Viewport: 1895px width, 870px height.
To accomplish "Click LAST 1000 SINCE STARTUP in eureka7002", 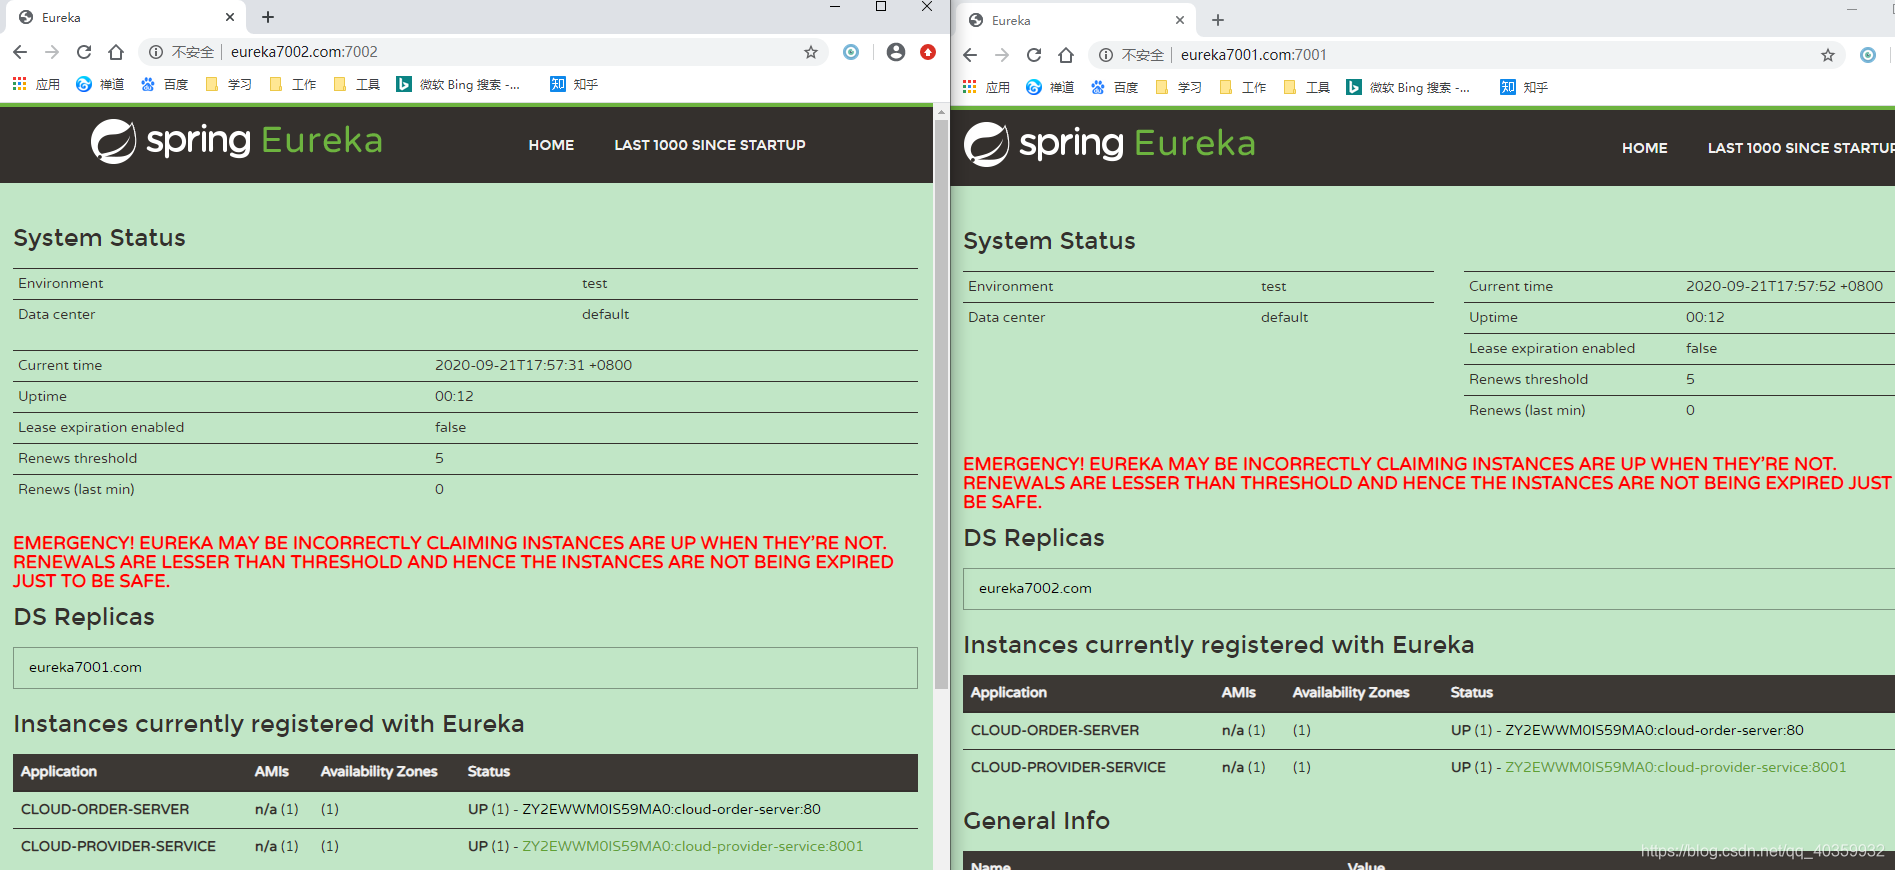I will tap(710, 145).
